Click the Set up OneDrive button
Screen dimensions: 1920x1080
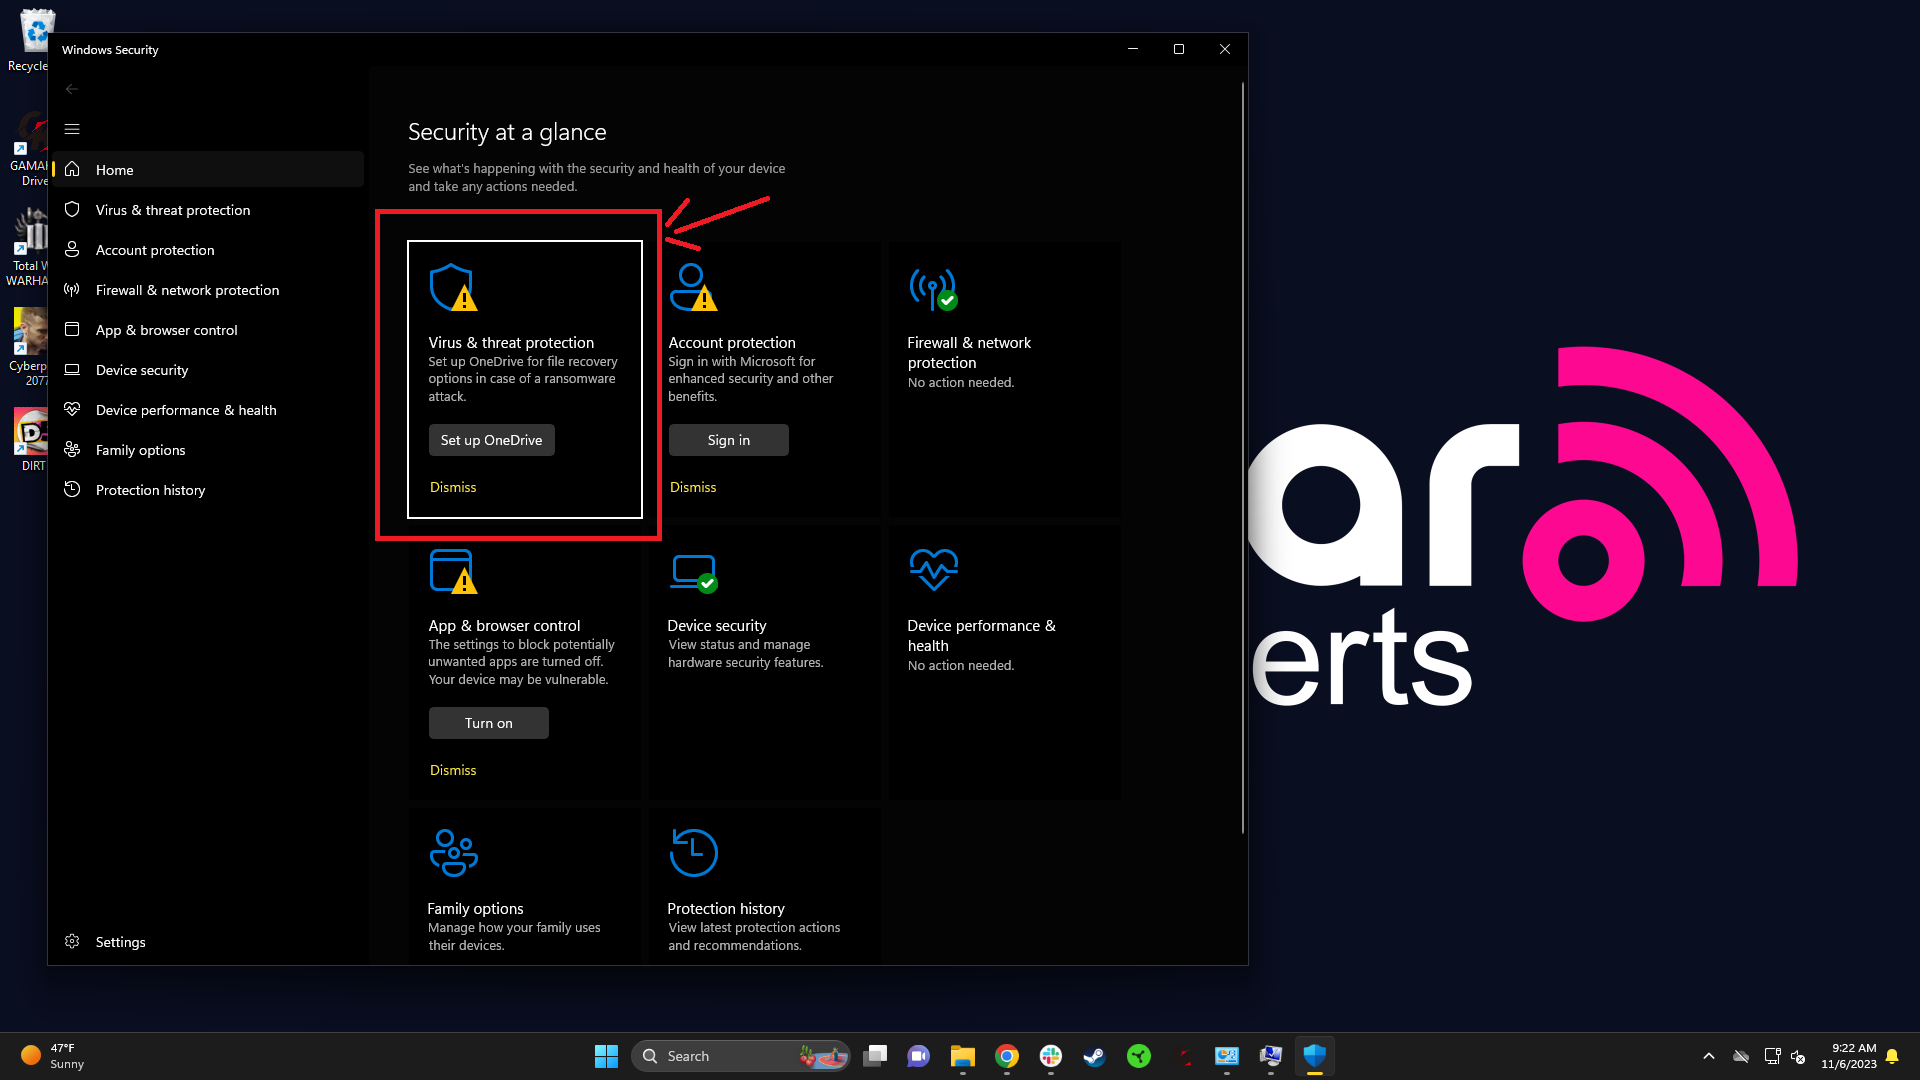491,440
